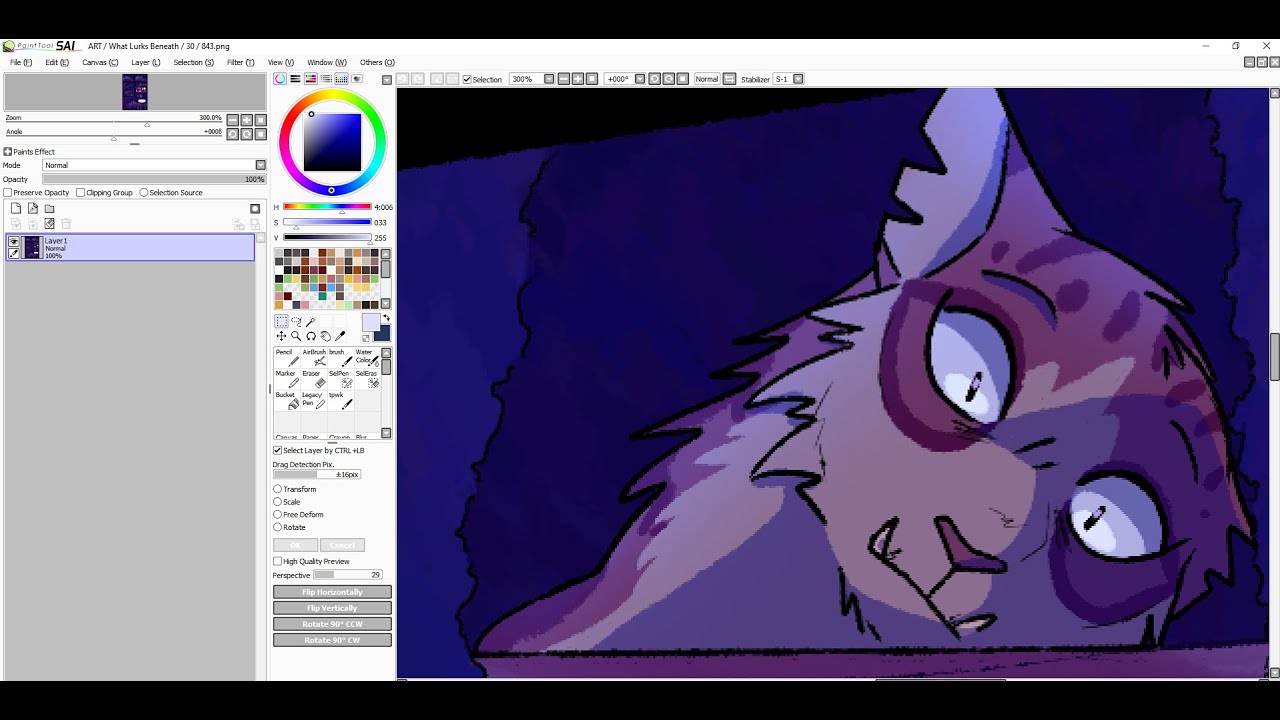The height and width of the screenshot is (720, 1280).
Task: Enable the Clipping Group checkbox
Action: coord(80,192)
